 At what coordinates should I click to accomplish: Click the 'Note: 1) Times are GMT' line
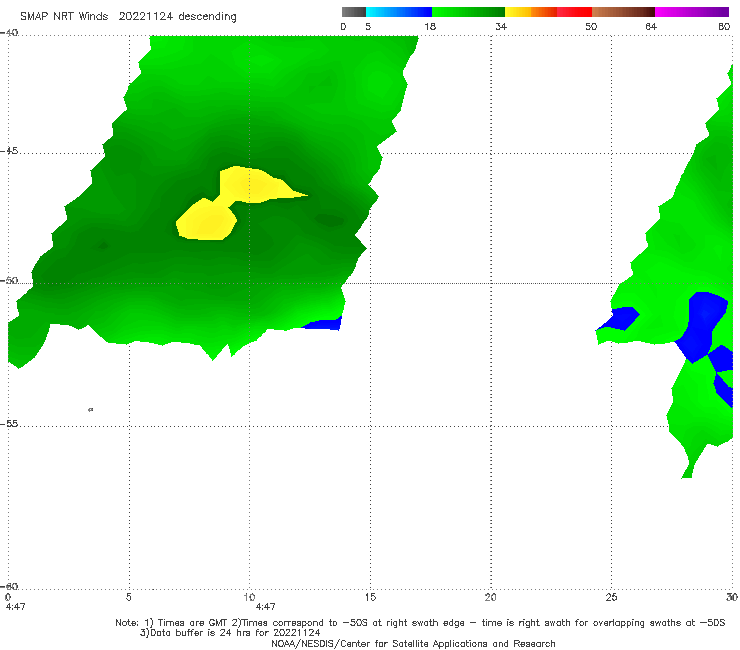pyautogui.click(x=420, y=623)
